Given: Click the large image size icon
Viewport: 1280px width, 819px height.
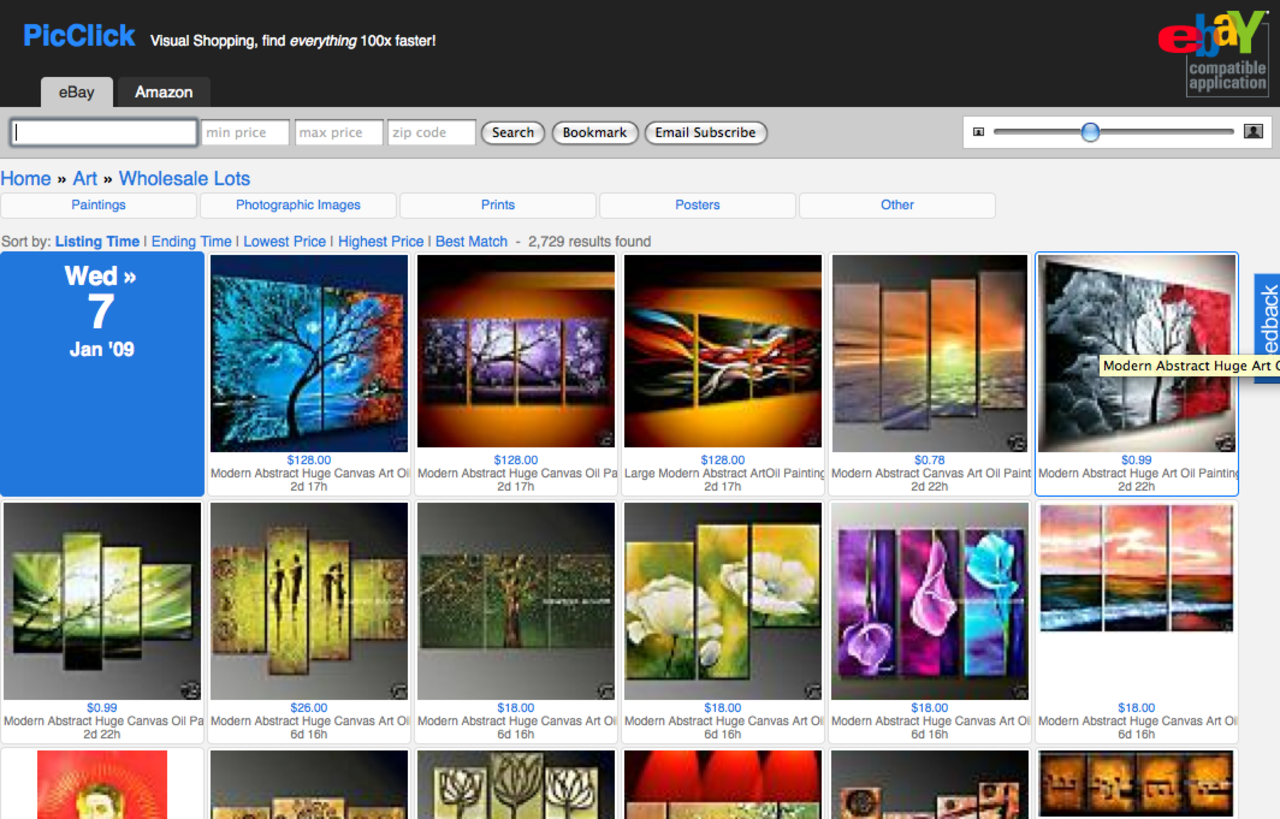Looking at the screenshot, I should tap(1252, 132).
